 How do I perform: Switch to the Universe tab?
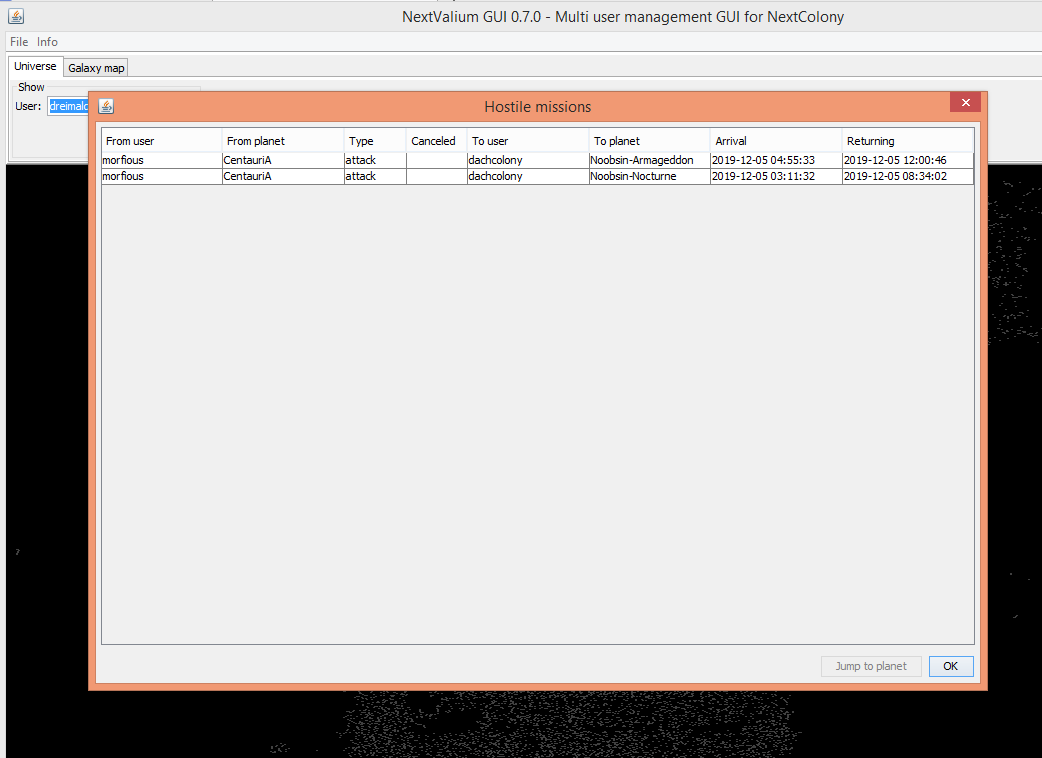35,66
